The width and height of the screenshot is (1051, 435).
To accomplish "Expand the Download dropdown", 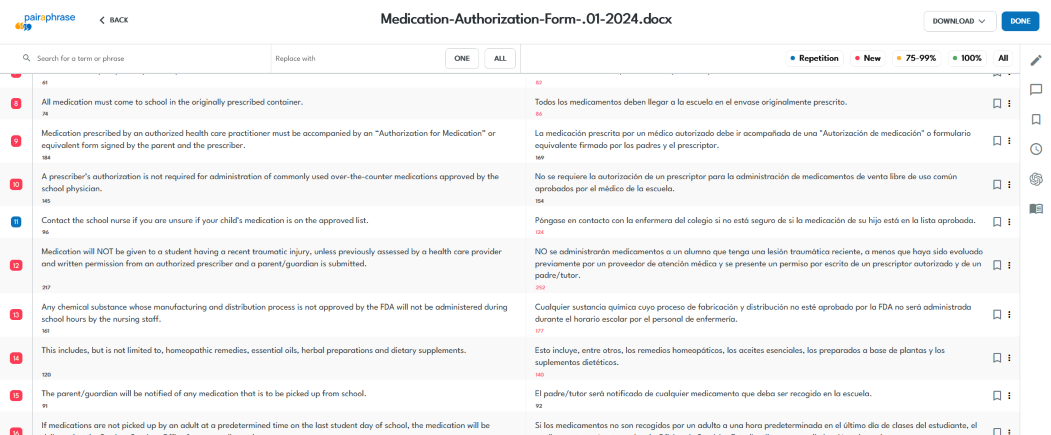I will point(959,21).
